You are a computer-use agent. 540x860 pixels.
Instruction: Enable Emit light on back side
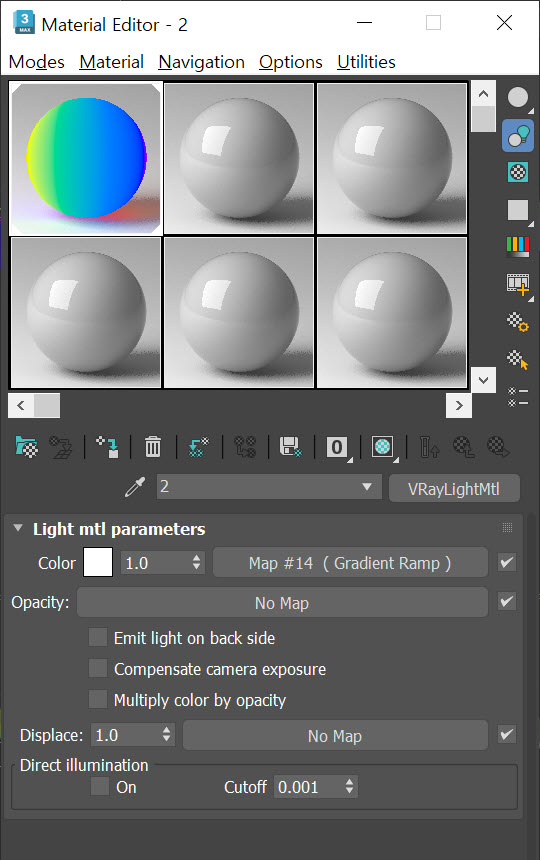(x=98, y=637)
